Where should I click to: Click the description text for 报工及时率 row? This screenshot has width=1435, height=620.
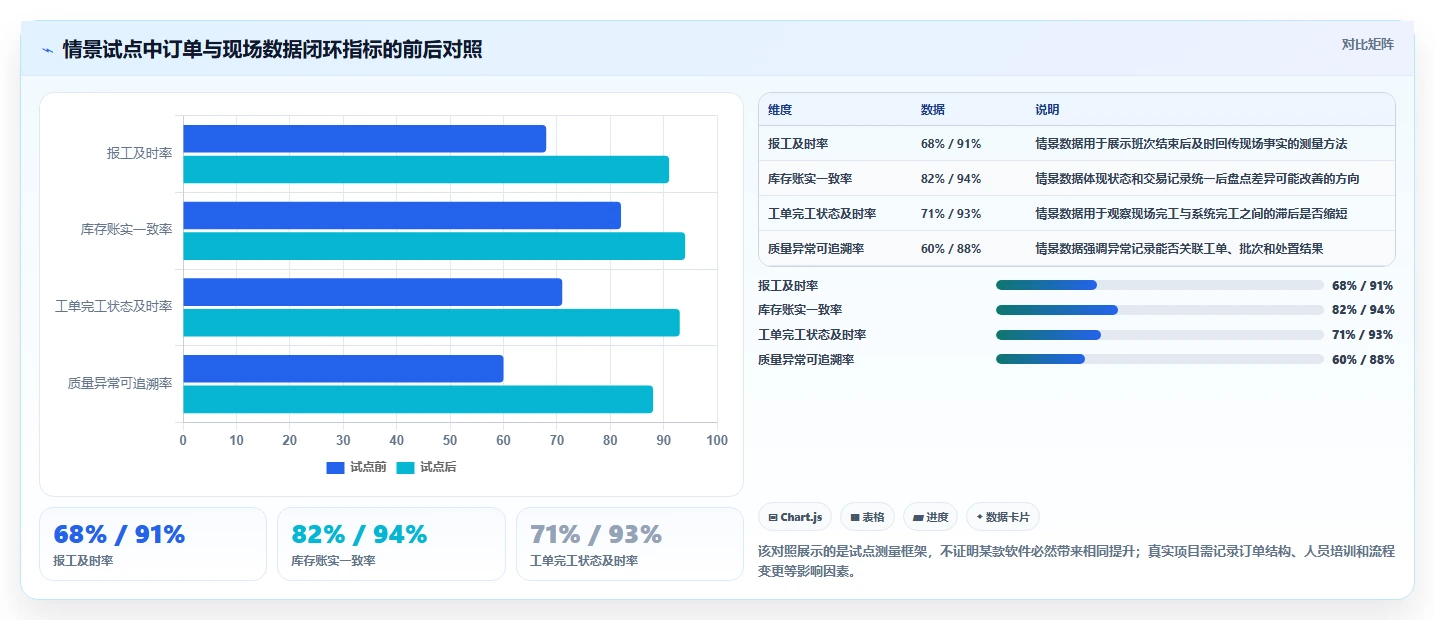[x=1191, y=144]
